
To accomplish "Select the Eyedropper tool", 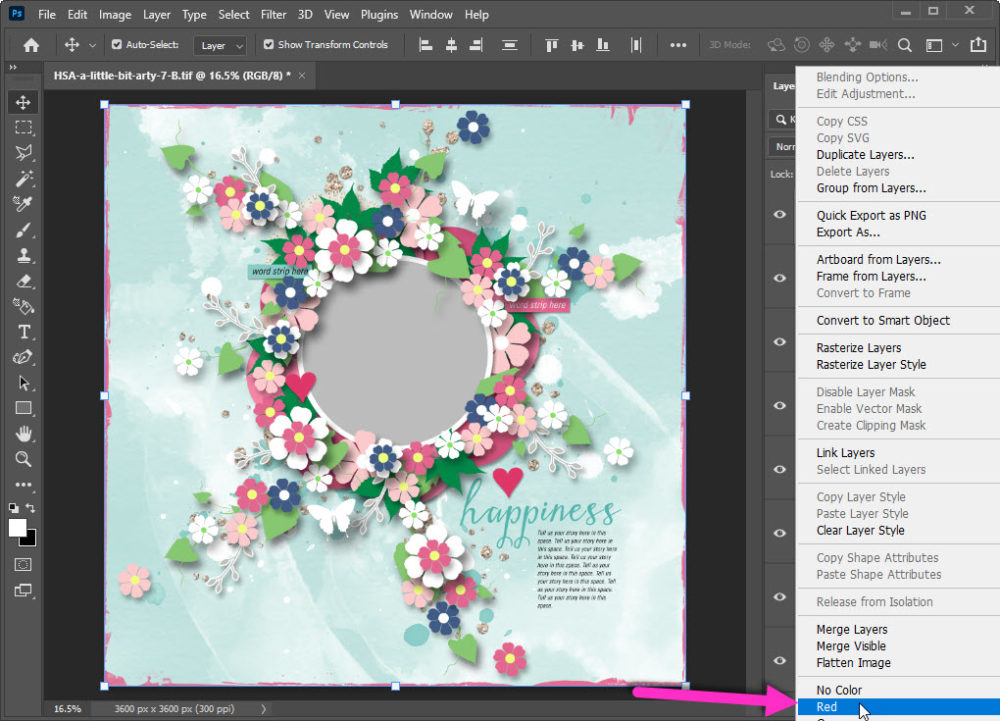I will tap(24, 204).
